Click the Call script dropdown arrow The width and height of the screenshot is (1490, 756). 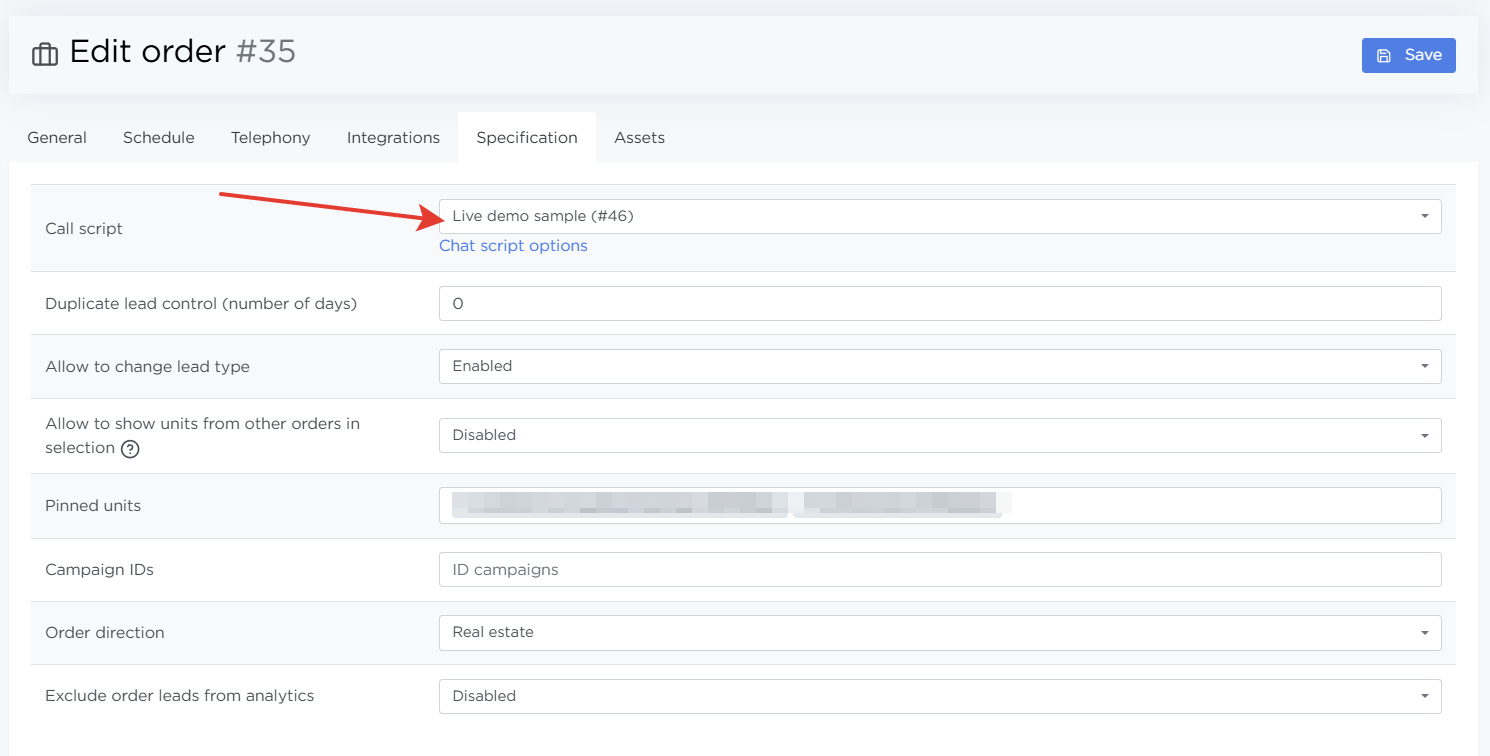point(1424,217)
